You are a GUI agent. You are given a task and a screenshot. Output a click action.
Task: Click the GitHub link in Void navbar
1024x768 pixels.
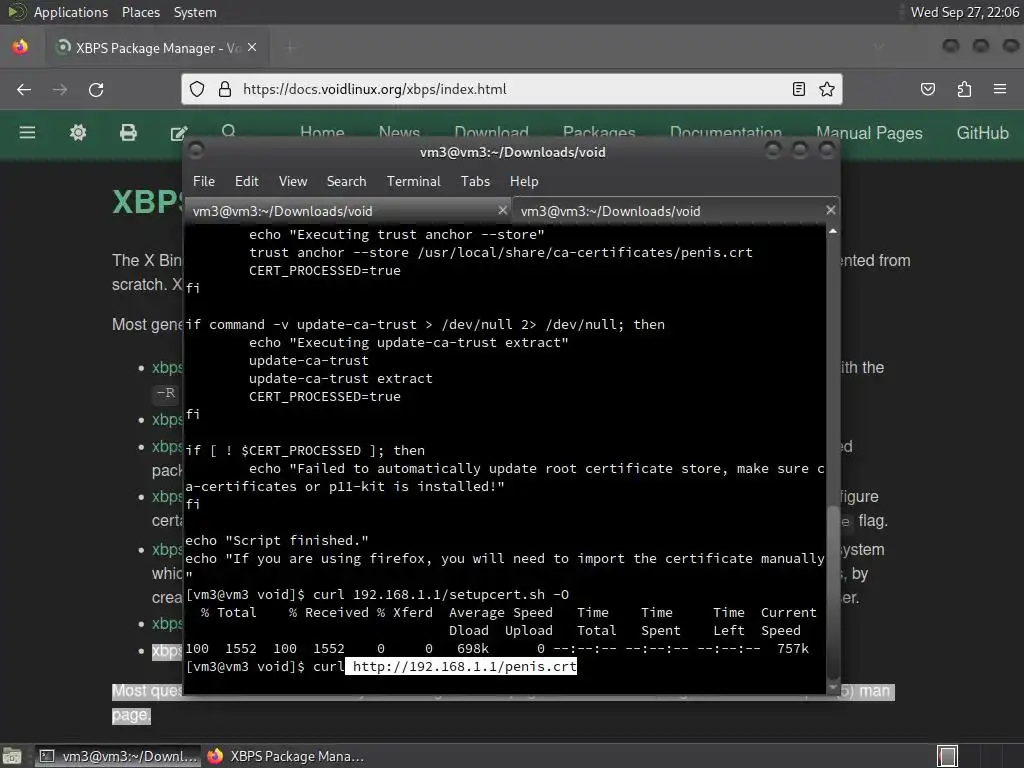pyautogui.click(x=982, y=133)
